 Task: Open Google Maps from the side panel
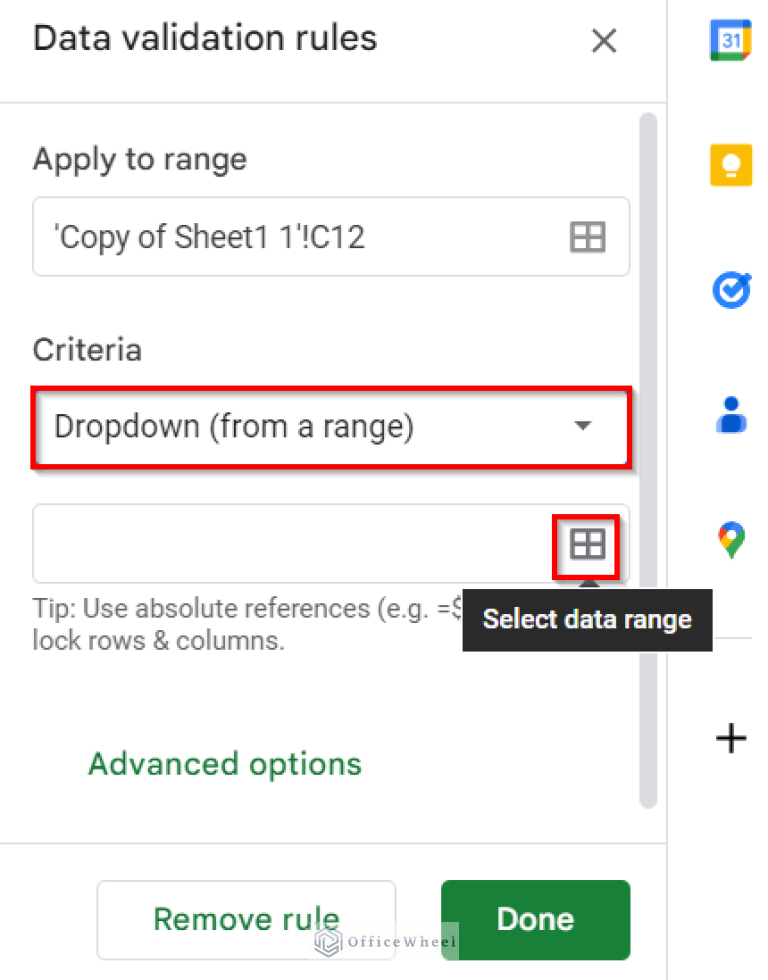(x=730, y=538)
